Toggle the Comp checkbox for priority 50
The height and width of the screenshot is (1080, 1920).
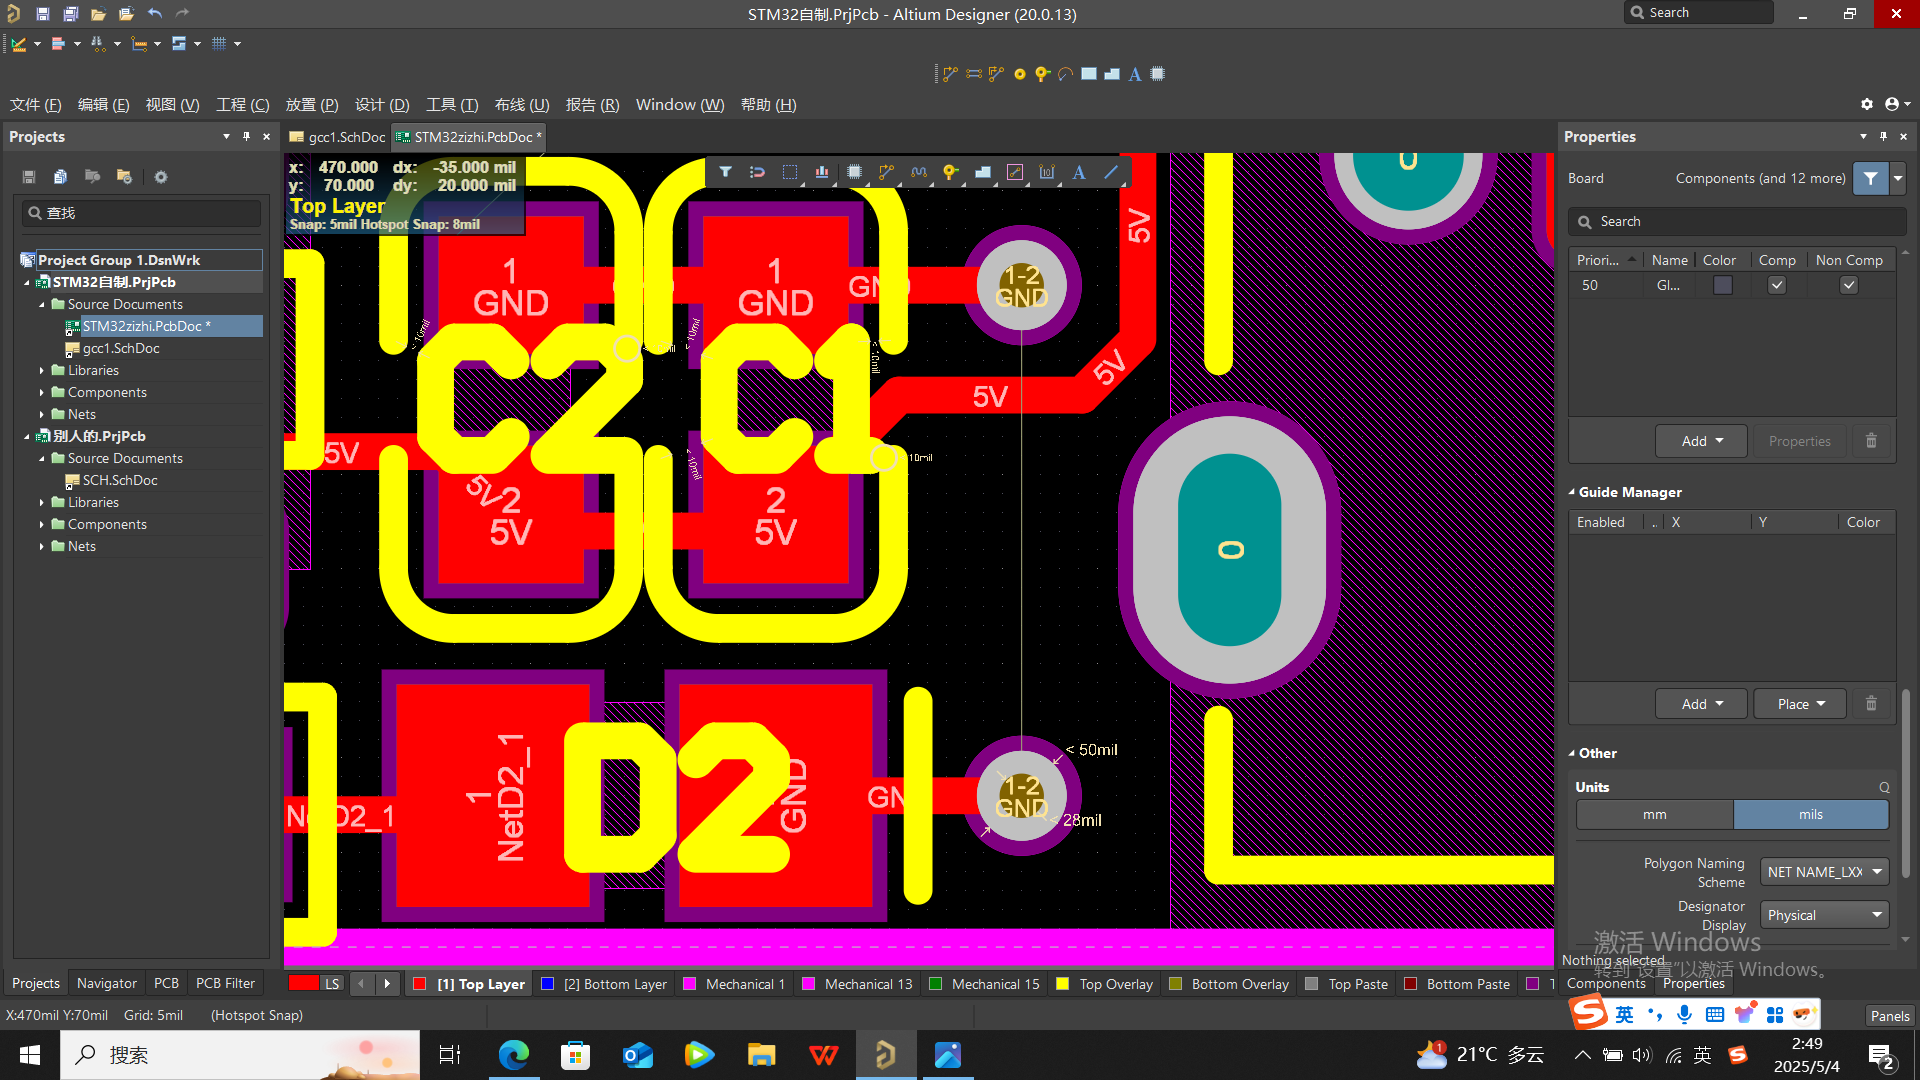pyautogui.click(x=1776, y=285)
